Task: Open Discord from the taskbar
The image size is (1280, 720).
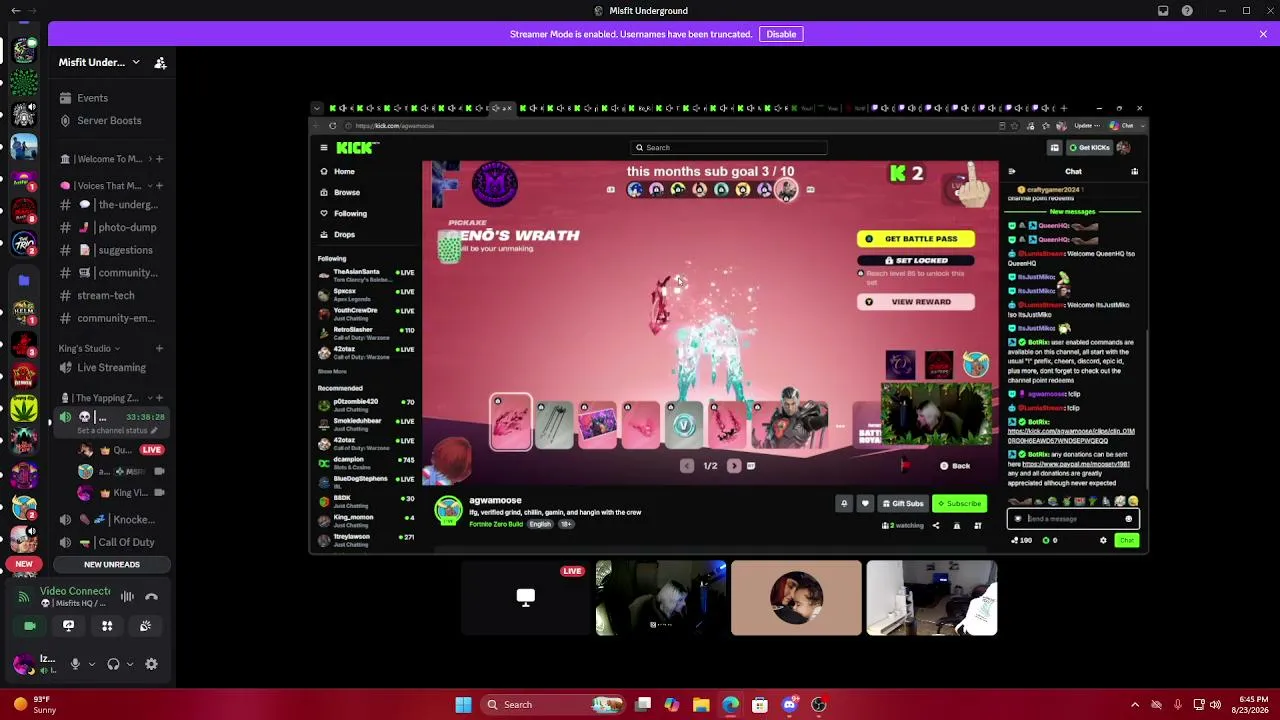Action: point(789,705)
